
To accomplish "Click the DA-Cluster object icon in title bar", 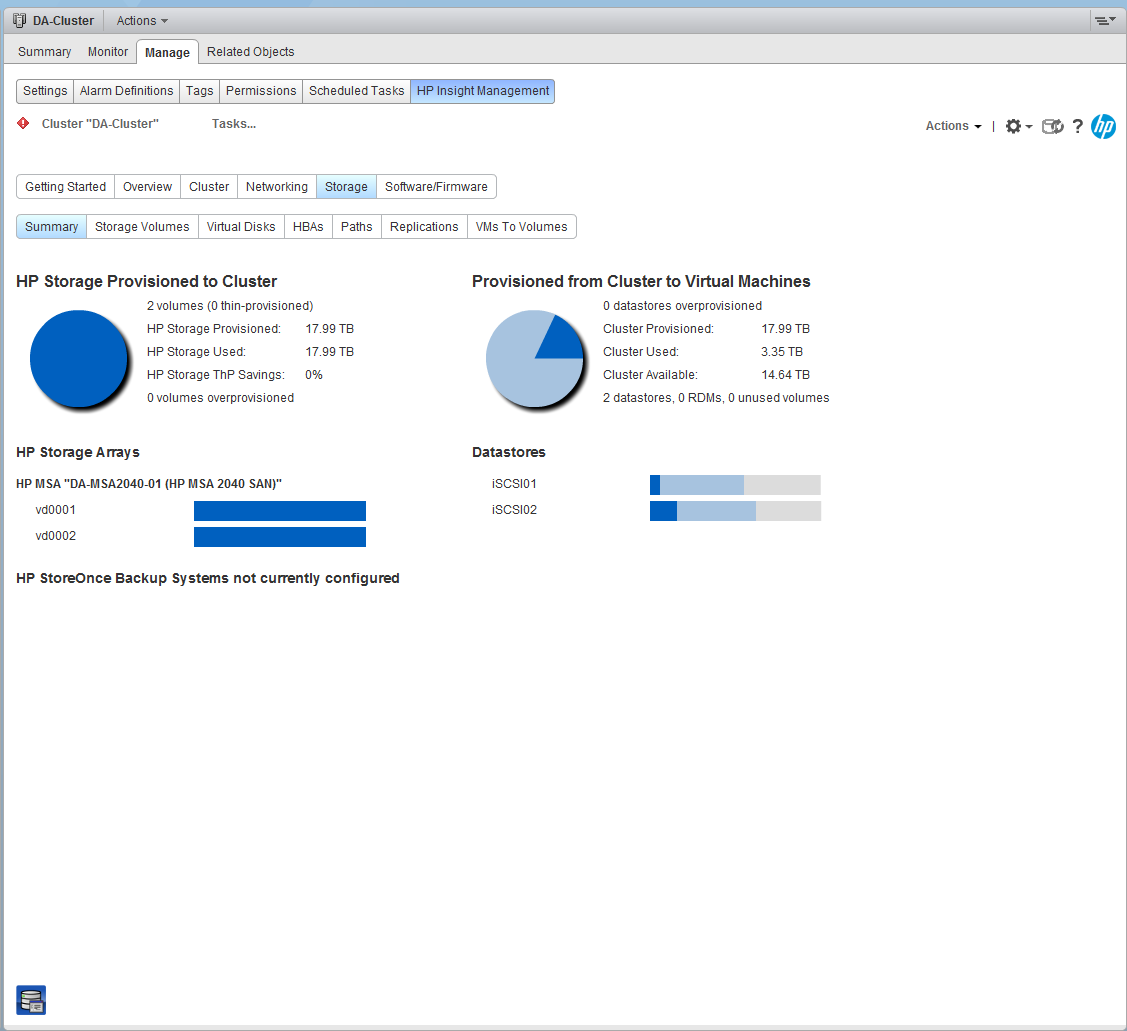I will 19,20.
